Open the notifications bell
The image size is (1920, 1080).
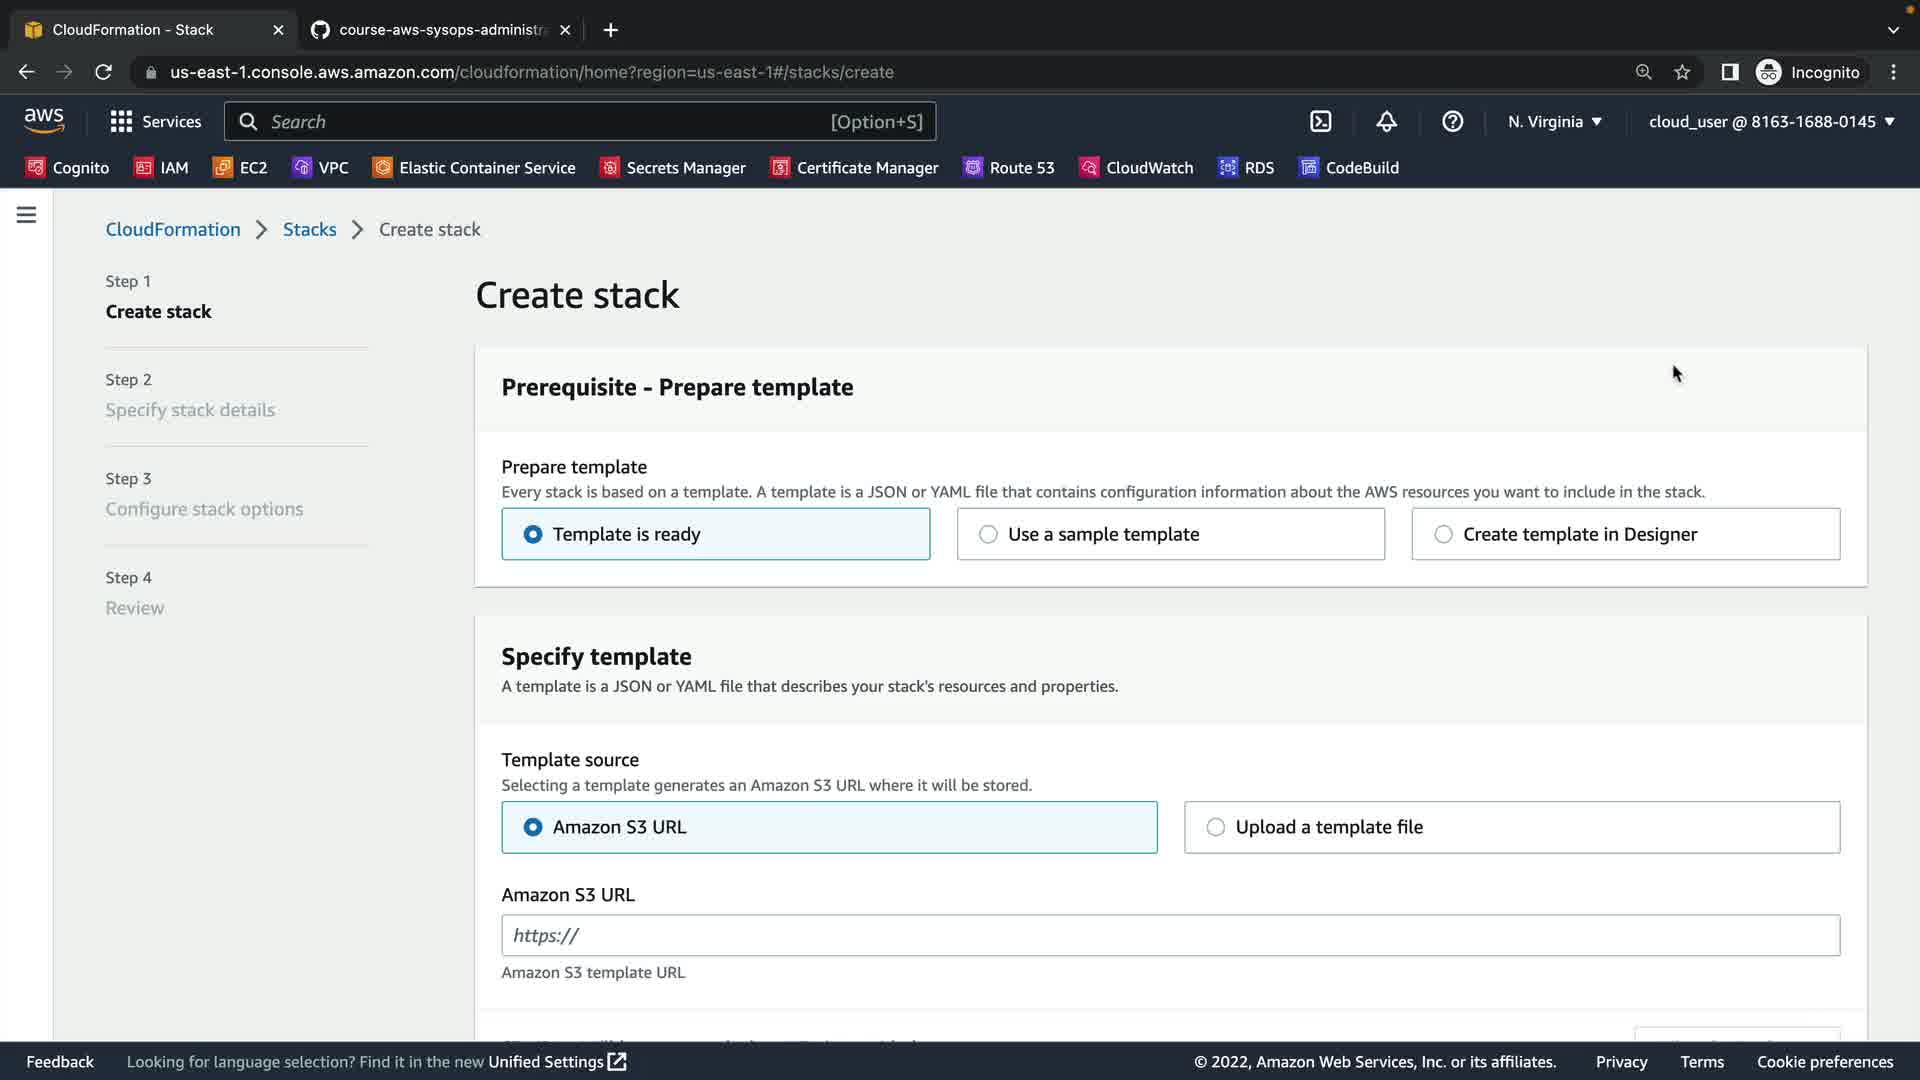point(1386,122)
